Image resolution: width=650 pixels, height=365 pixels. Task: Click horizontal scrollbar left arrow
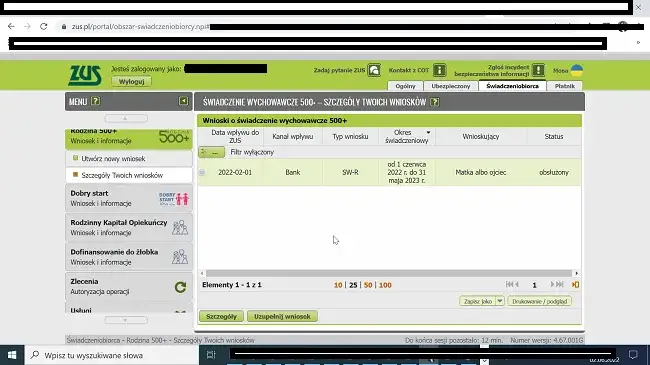[x=202, y=273]
